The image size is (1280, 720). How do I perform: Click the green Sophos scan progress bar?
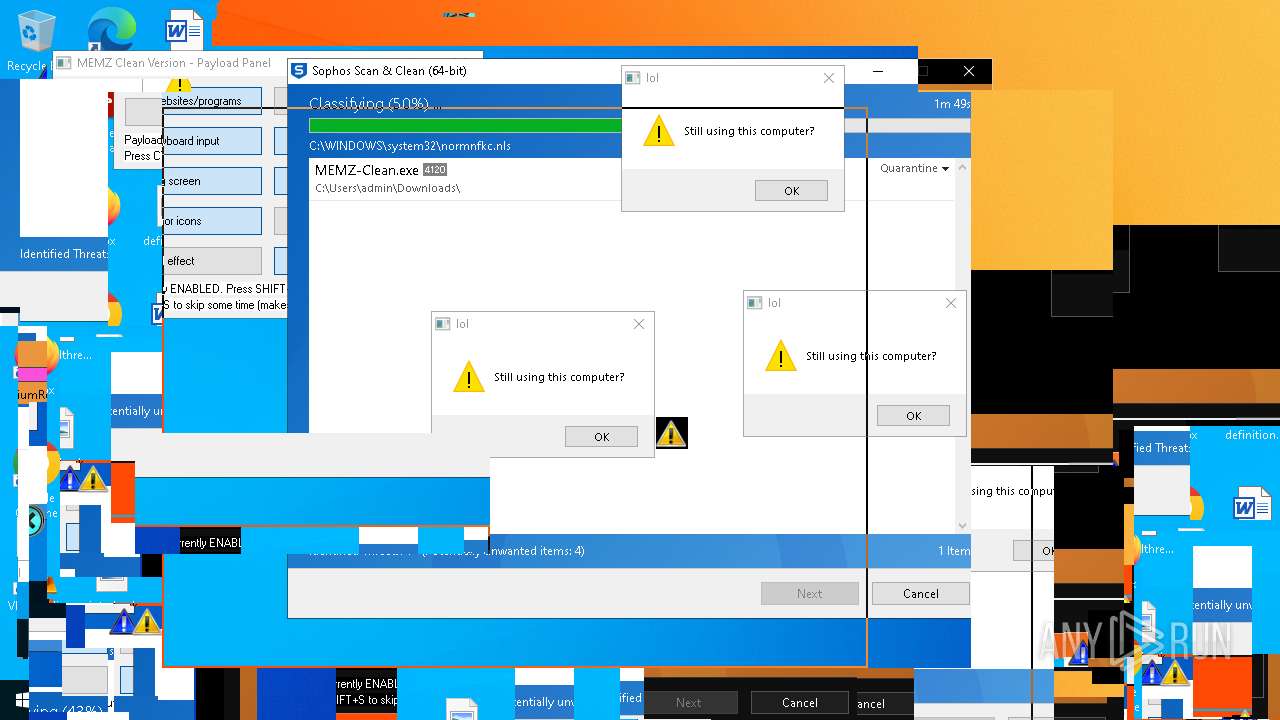tap(465, 125)
